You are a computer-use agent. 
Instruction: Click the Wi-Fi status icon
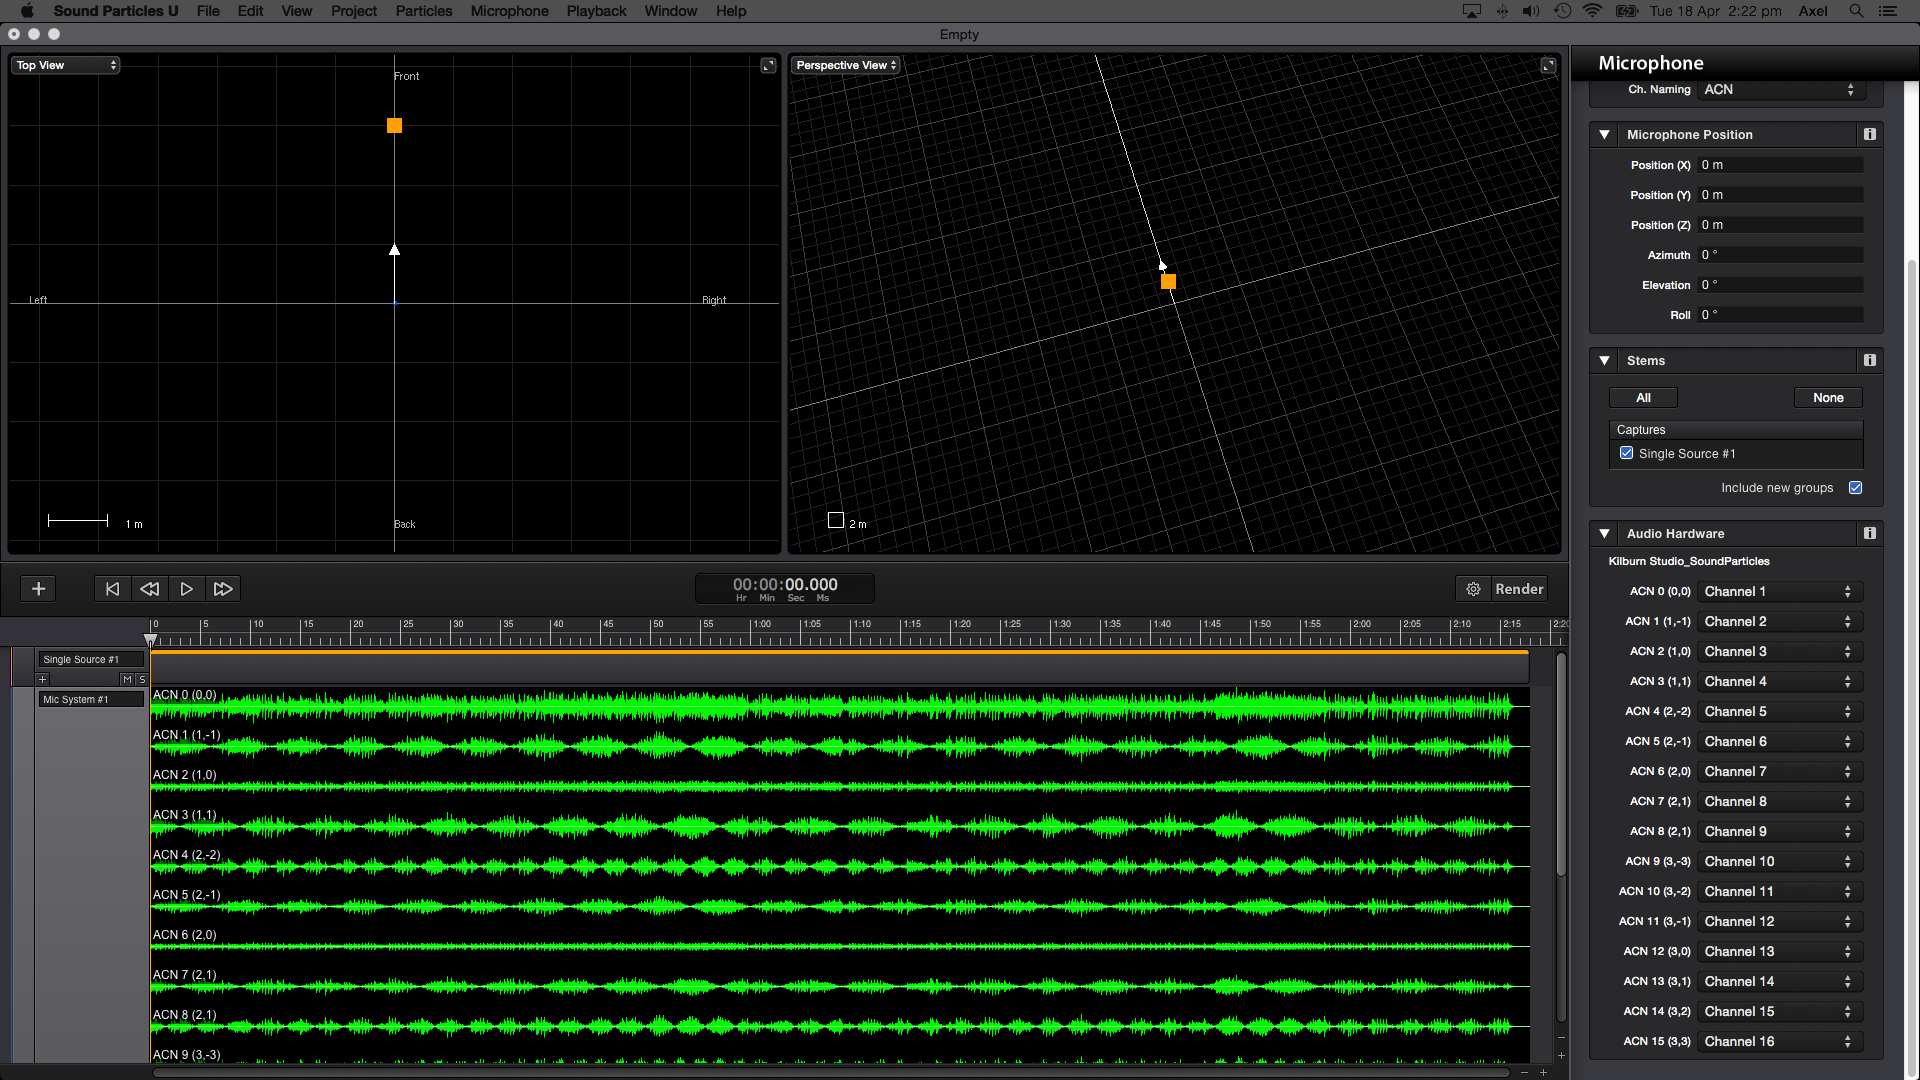(x=1593, y=11)
